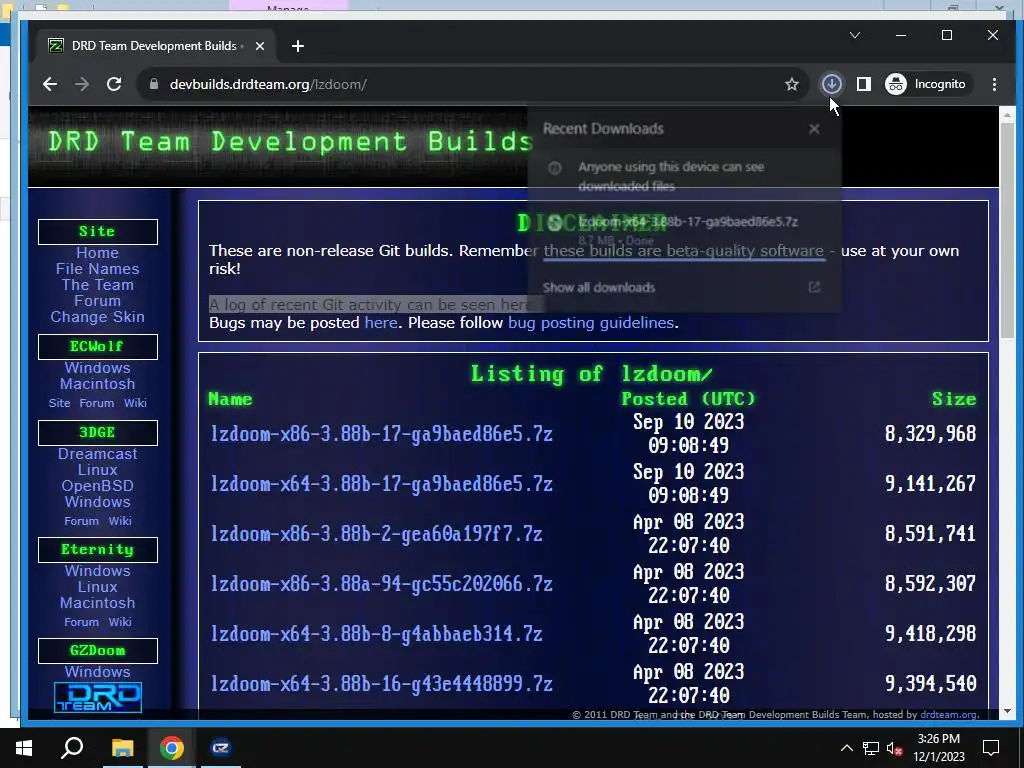The image size is (1024, 768).
Task: Bookmark this page with star icon
Action: (792, 84)
